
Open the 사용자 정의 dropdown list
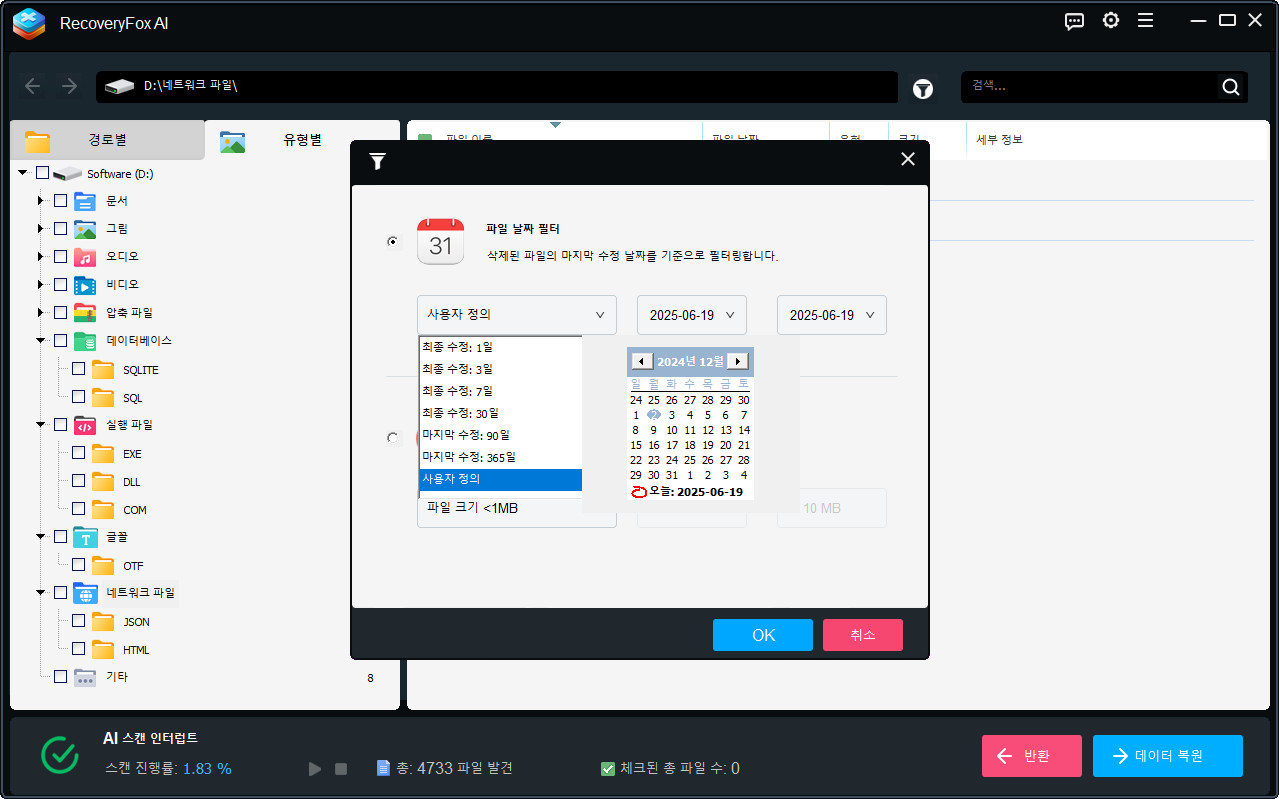tap(516, 314)
